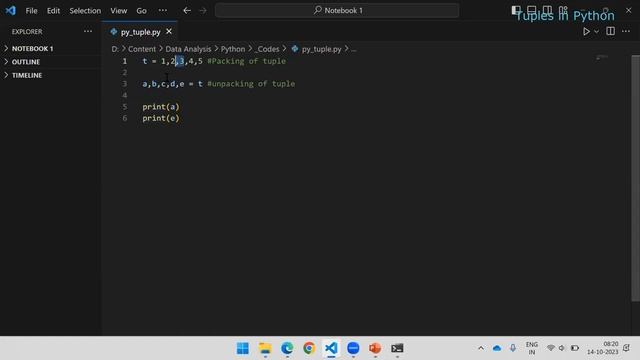This screenshot has width=640, height=360.
Task: Click the battery tray icon
Action: click(575, 348)
